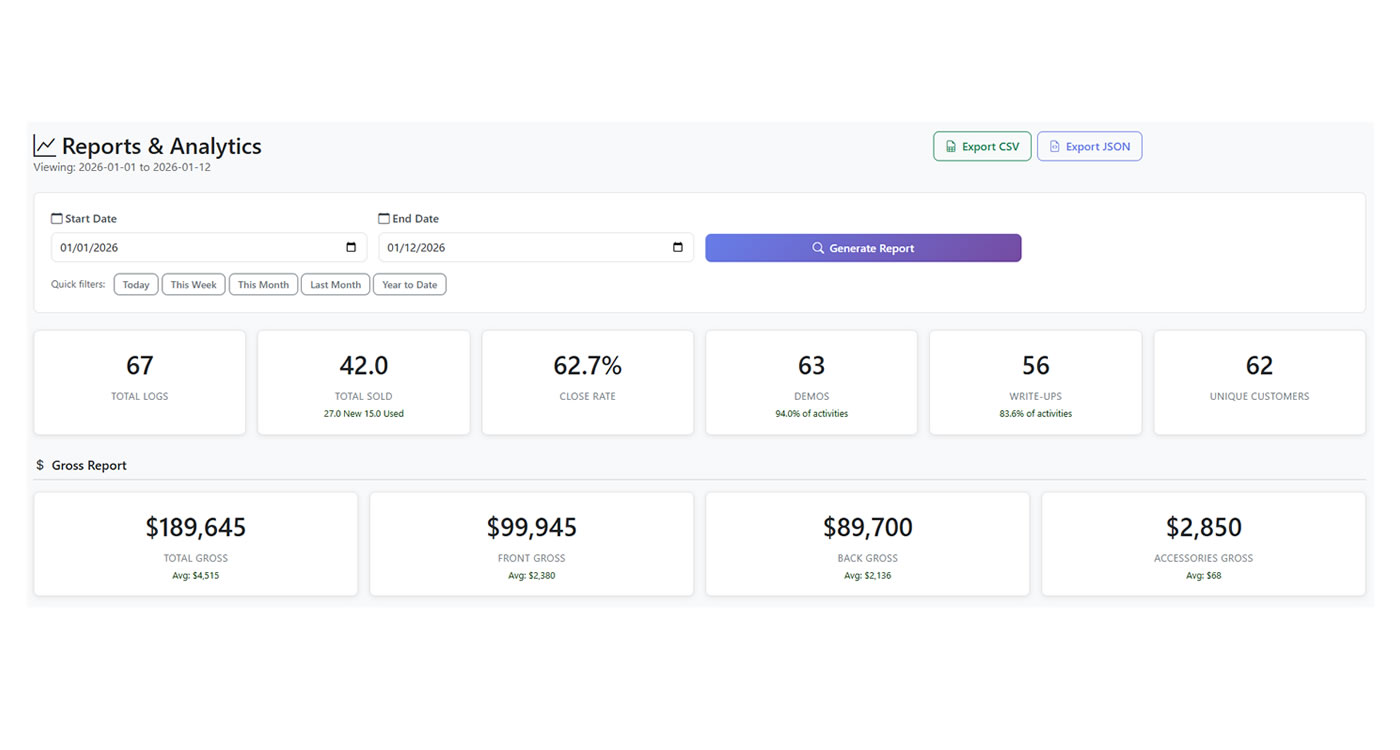Click the calendar icon next to Start Date label

click(55, 217)
